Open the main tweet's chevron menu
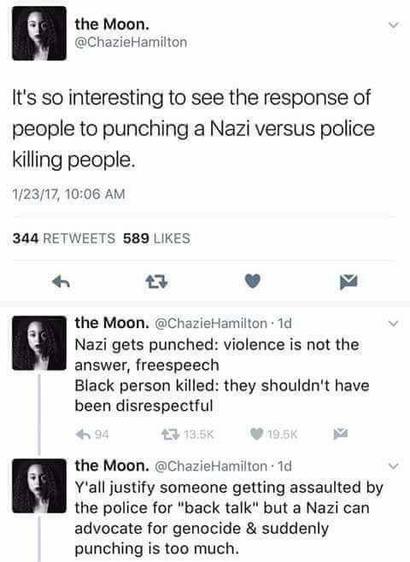 pyautogui.click(x=393, y=25)
